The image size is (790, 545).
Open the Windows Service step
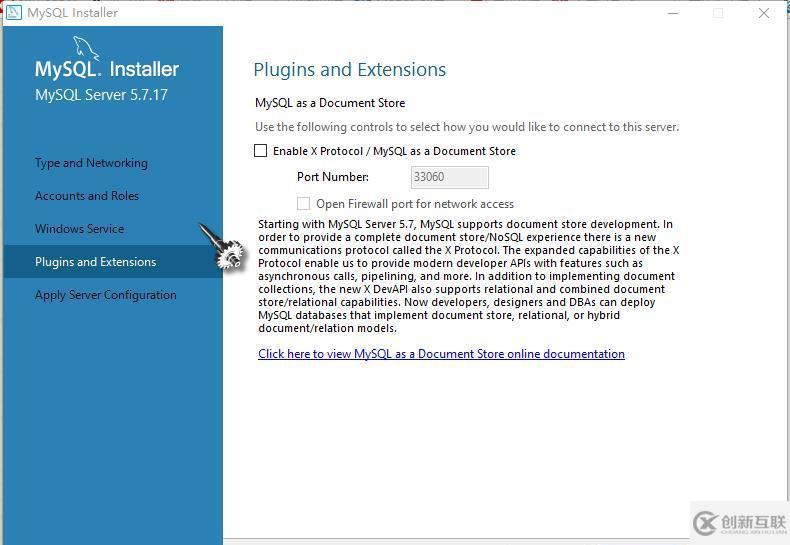click(80, 229)
